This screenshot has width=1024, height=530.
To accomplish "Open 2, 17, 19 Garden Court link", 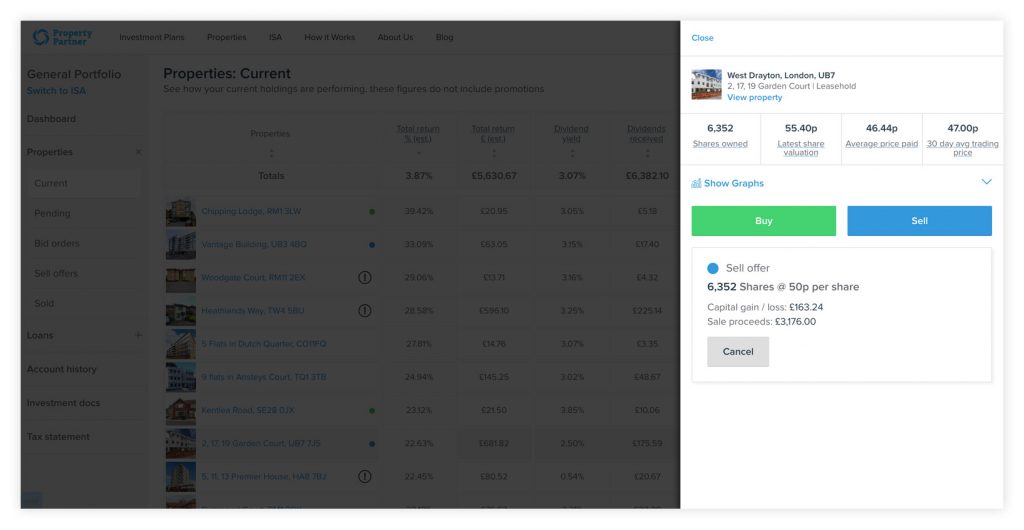I will (x=261, y=444).
